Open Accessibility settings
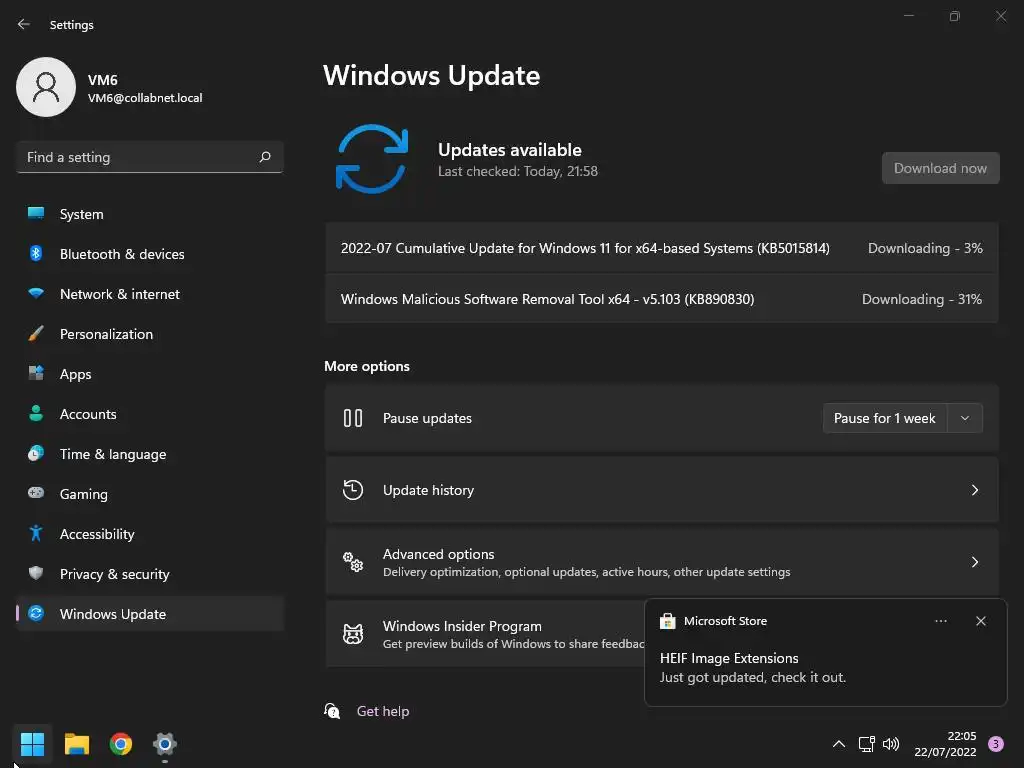This screenshot has width=1024, height=768. pyautogui.click(x=150, y=534)
